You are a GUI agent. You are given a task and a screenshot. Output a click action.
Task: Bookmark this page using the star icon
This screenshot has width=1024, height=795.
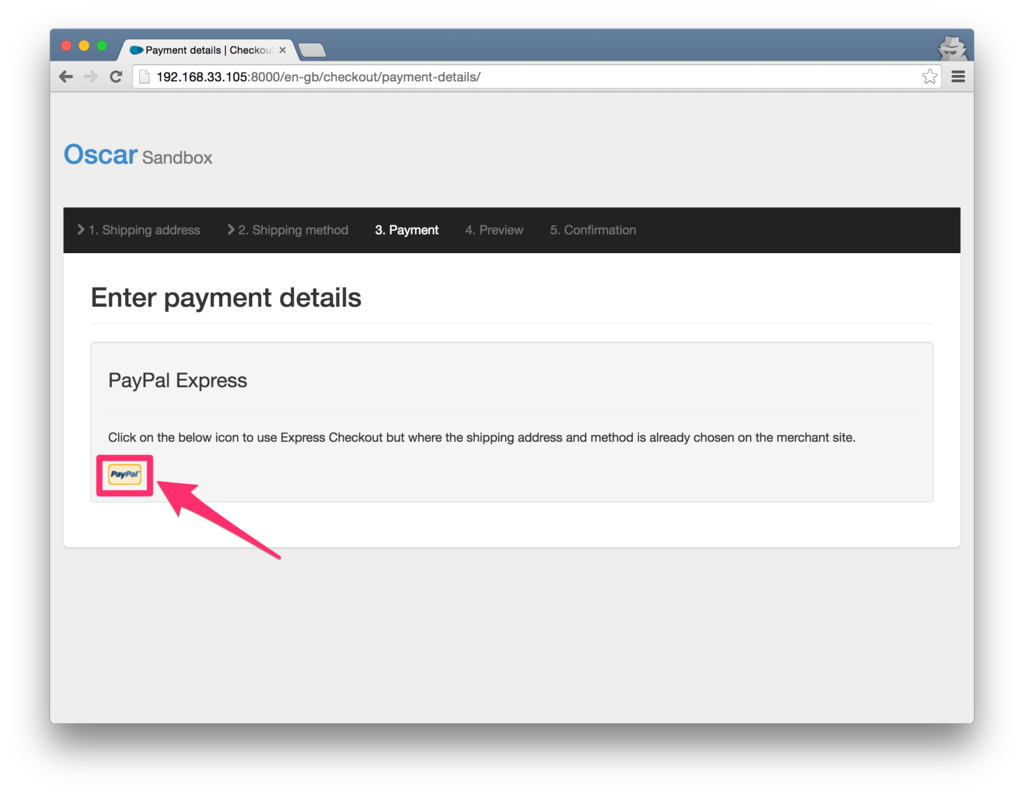(x=929, y=77)
